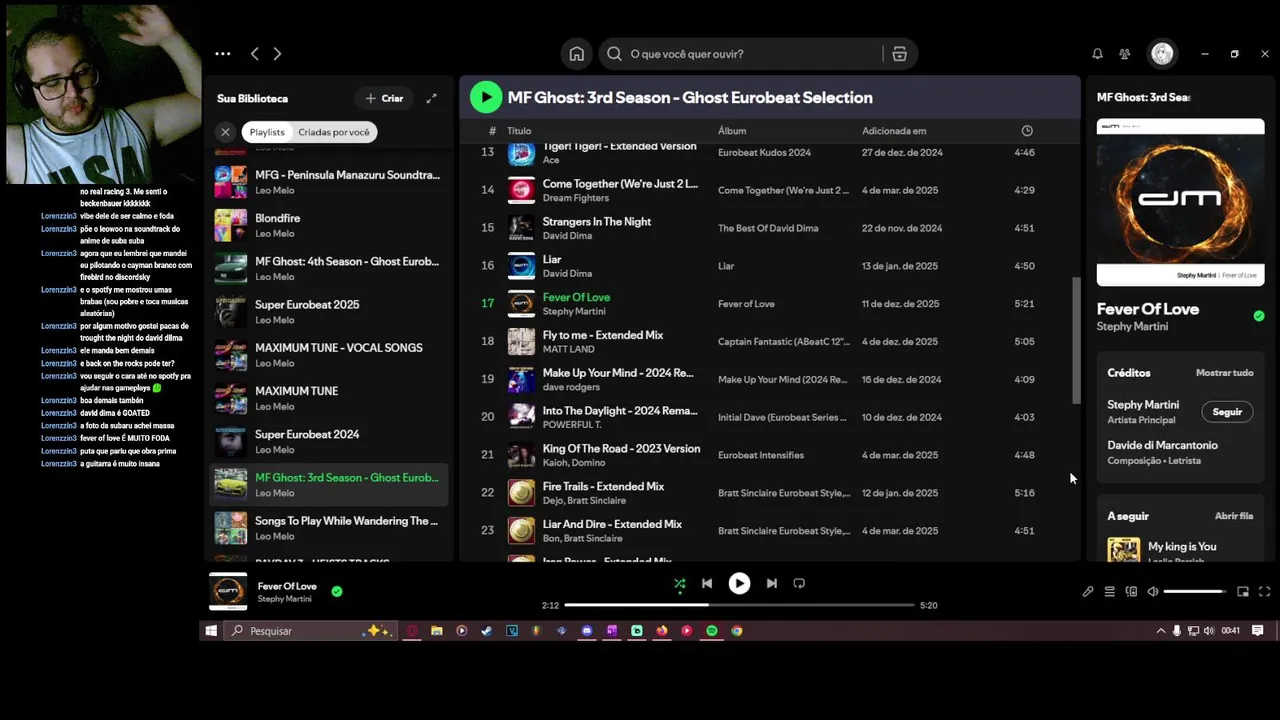Viewport: 1280px width, 720px height.
Task: Open the user profile avatar
Action: 1162,54
